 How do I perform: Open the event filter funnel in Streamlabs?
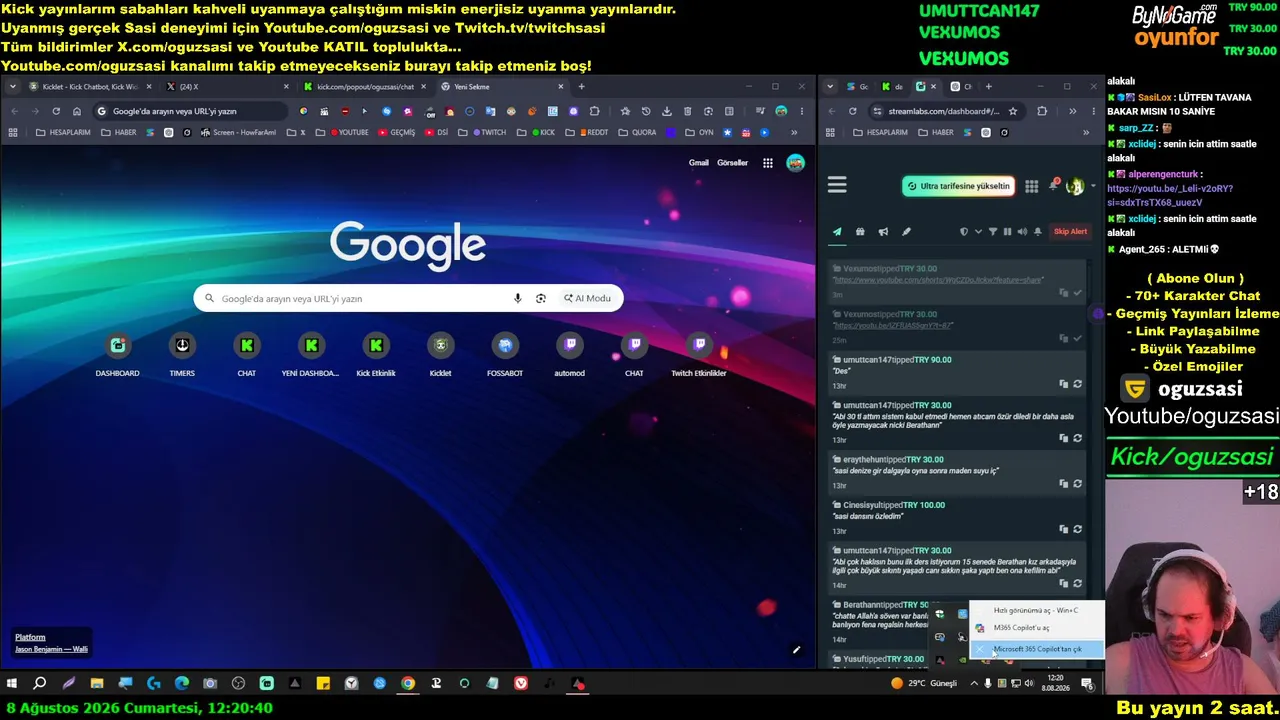tap(993, 232)
